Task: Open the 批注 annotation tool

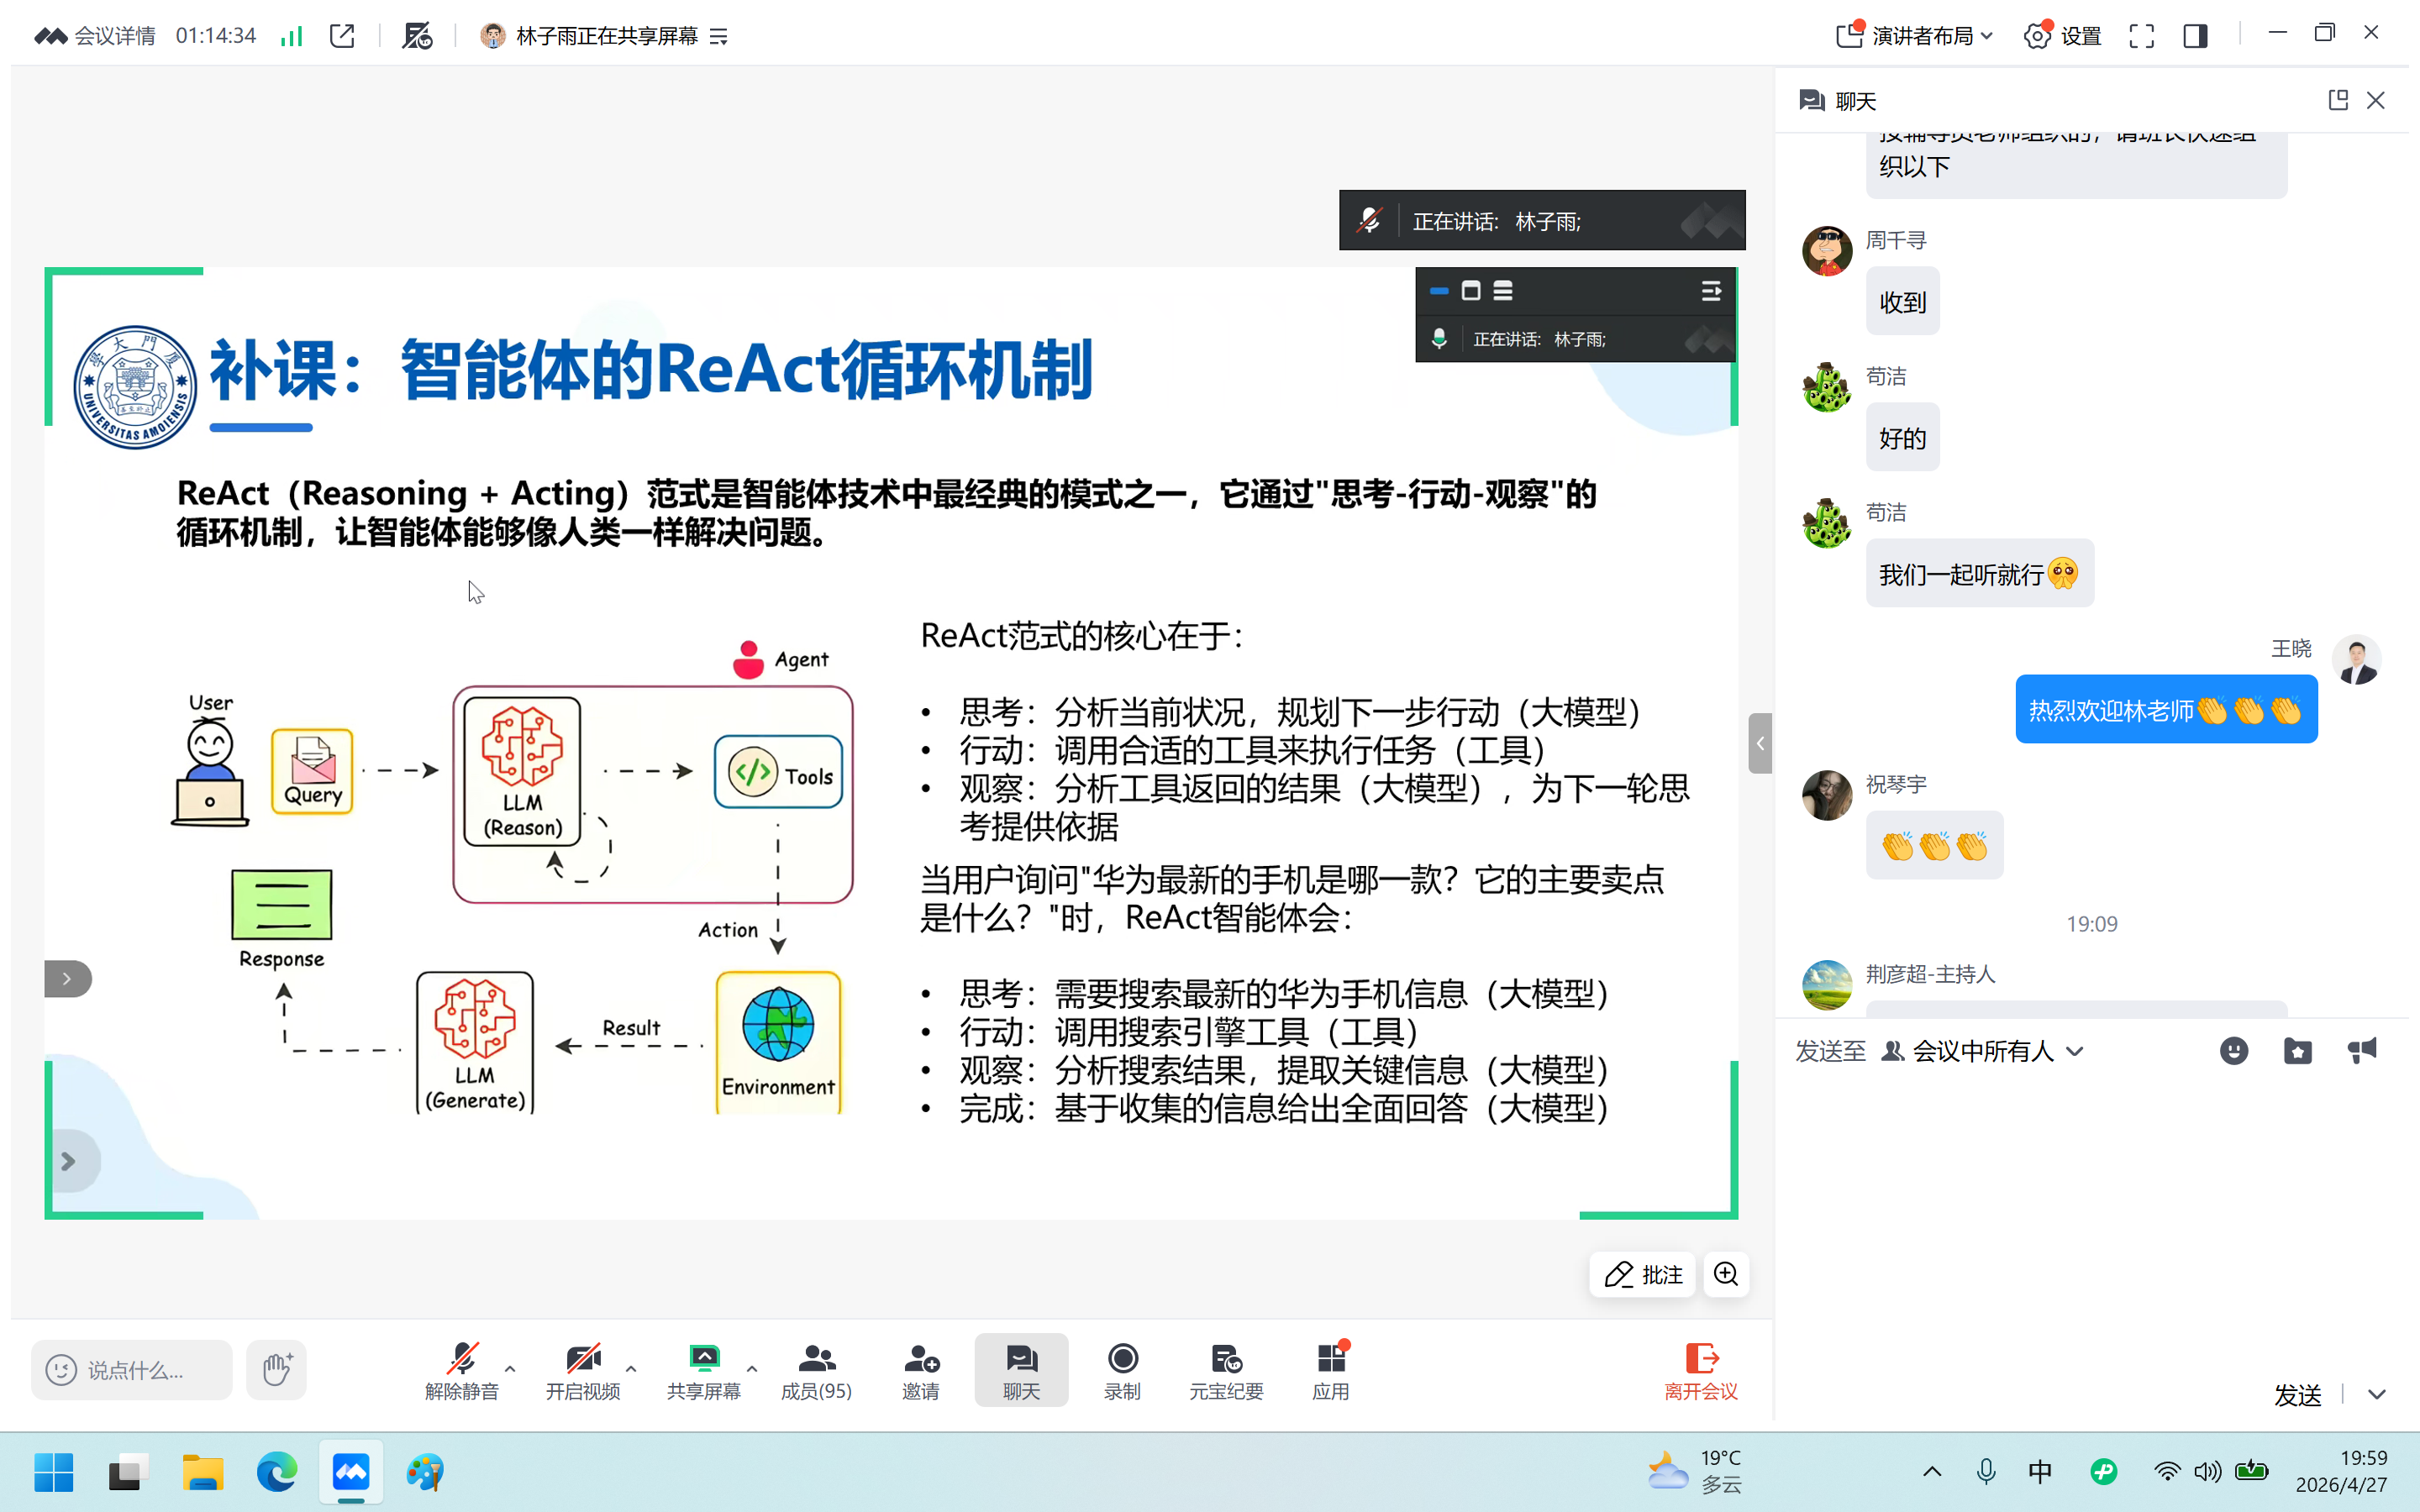Action: 1643,1274
